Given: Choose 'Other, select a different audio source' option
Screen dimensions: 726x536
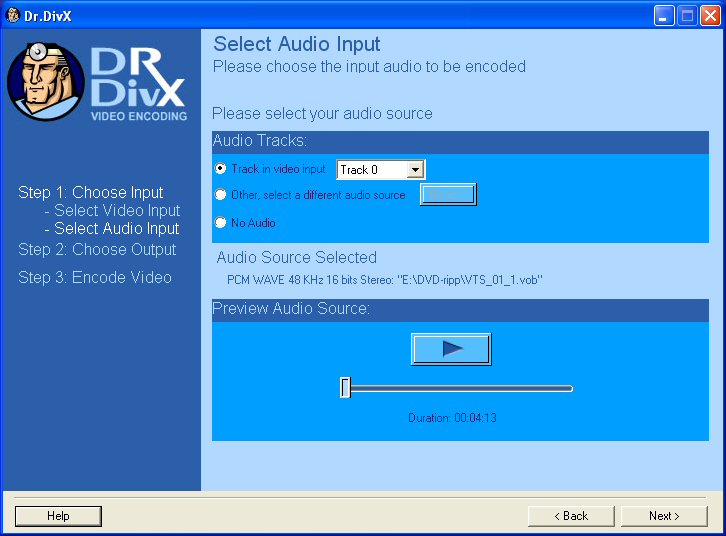Looking at the screenshot, I should (x=220, y=195).
